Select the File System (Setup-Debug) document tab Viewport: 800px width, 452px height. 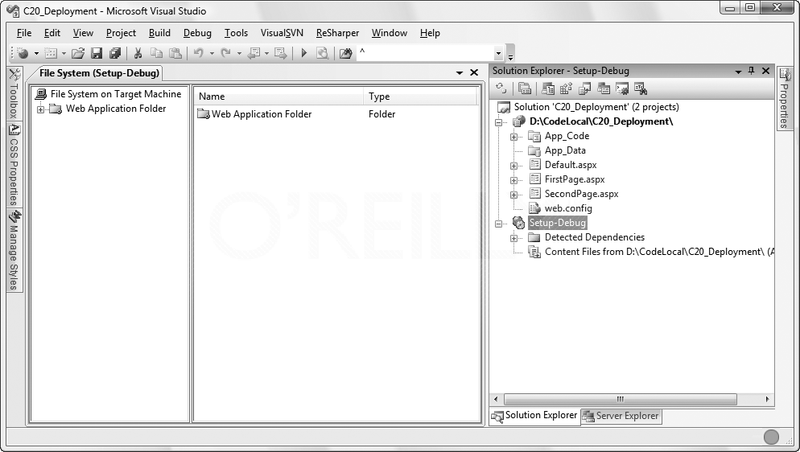pyautogui.click(x=99, y=73)
